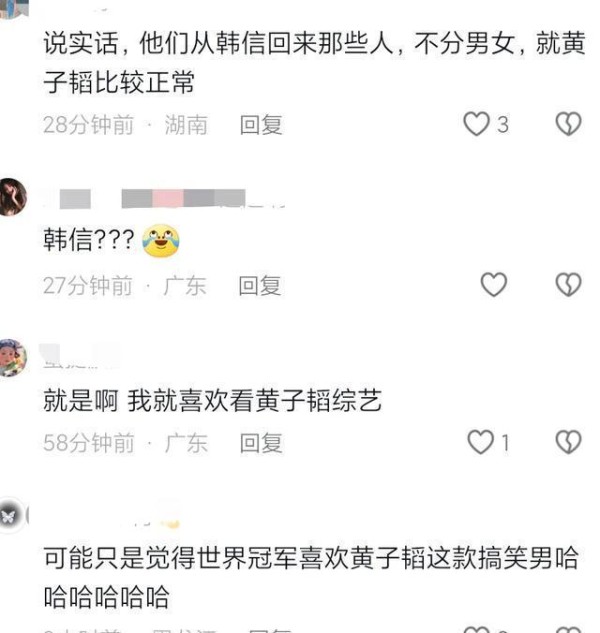Select the comment about 世界冠军喜欢黄子韬
Screen dimensions: 600x633
311,577
